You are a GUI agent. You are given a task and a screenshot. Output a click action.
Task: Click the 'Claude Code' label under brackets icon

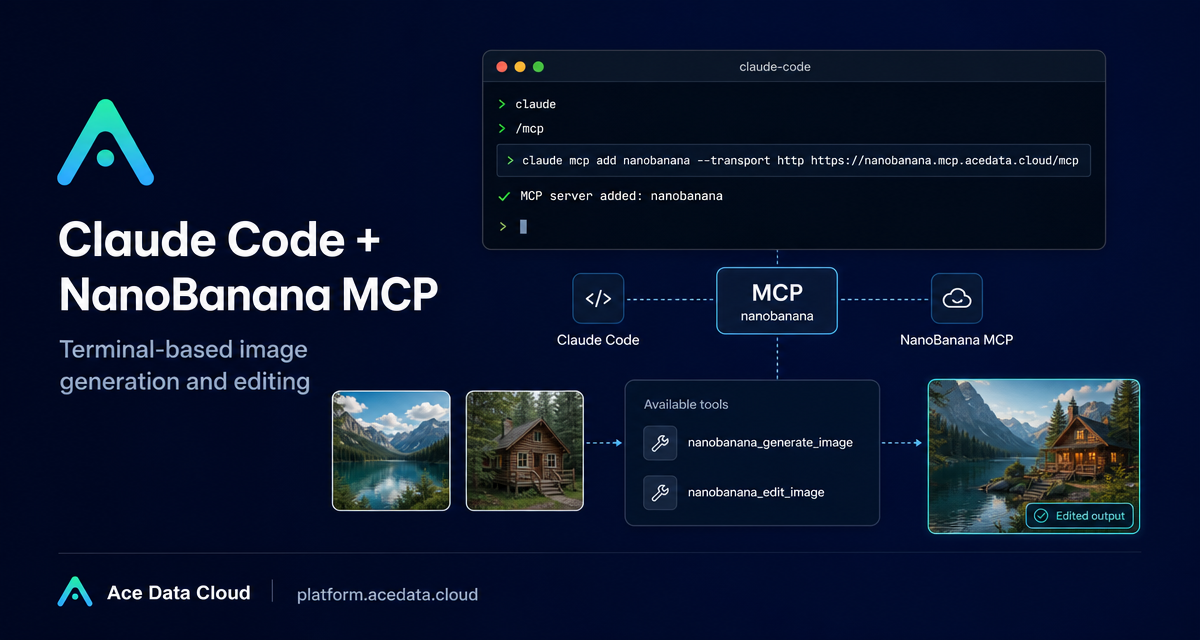tap(598, 340)
